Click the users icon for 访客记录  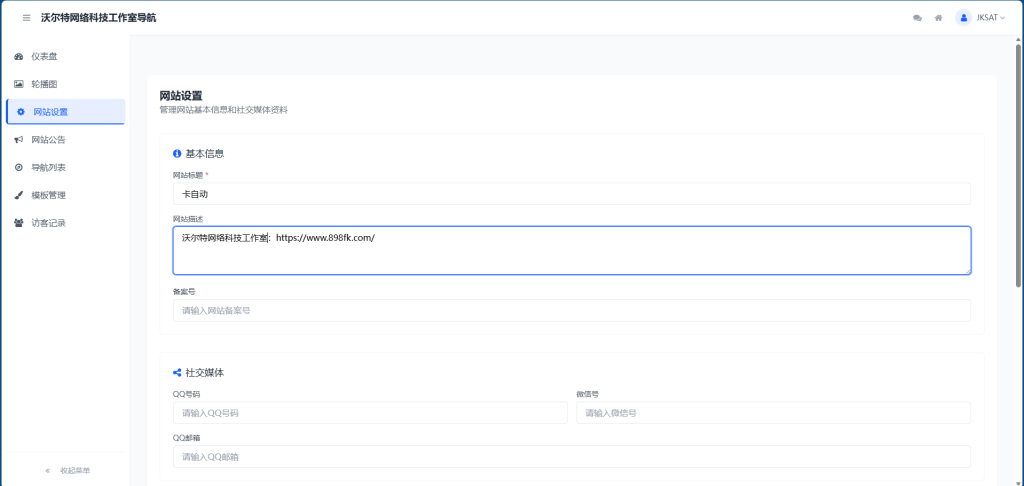19,223
